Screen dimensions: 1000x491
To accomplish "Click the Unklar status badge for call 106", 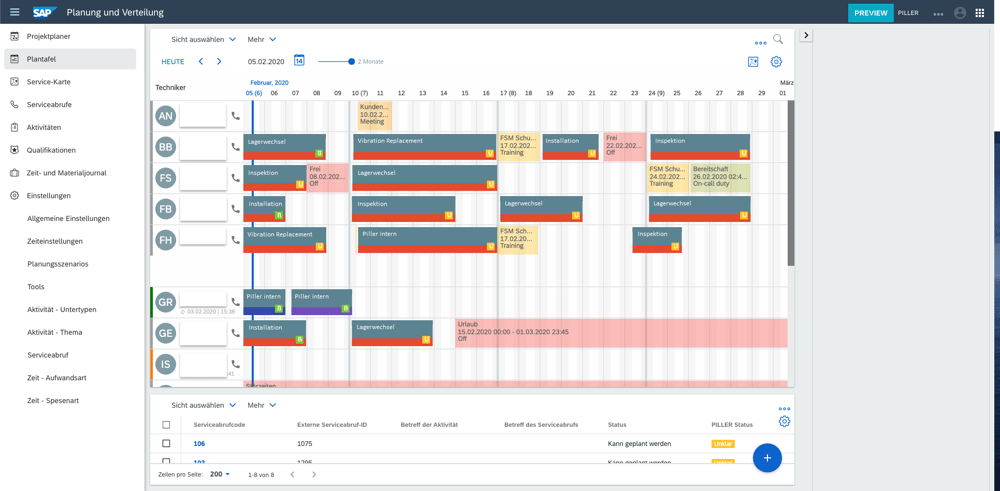I will click(x=724, y=444).
